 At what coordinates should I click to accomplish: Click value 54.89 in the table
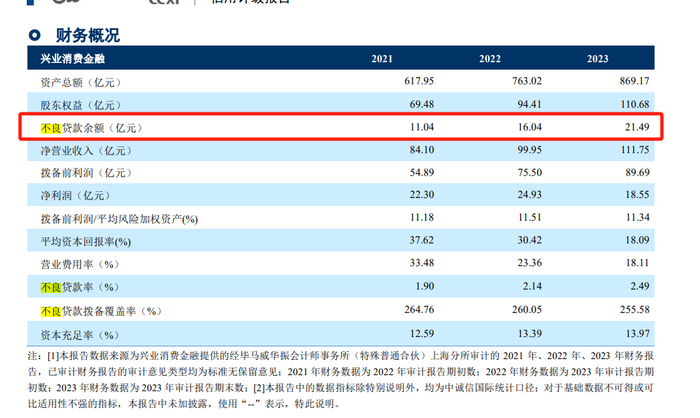click(422, 172)
